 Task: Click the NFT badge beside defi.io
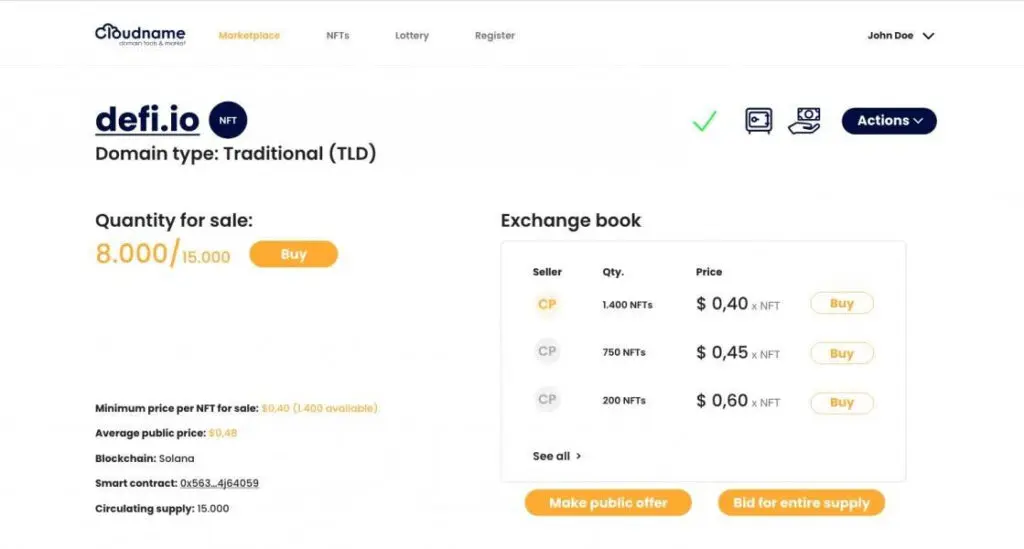(x=228, y=121)
